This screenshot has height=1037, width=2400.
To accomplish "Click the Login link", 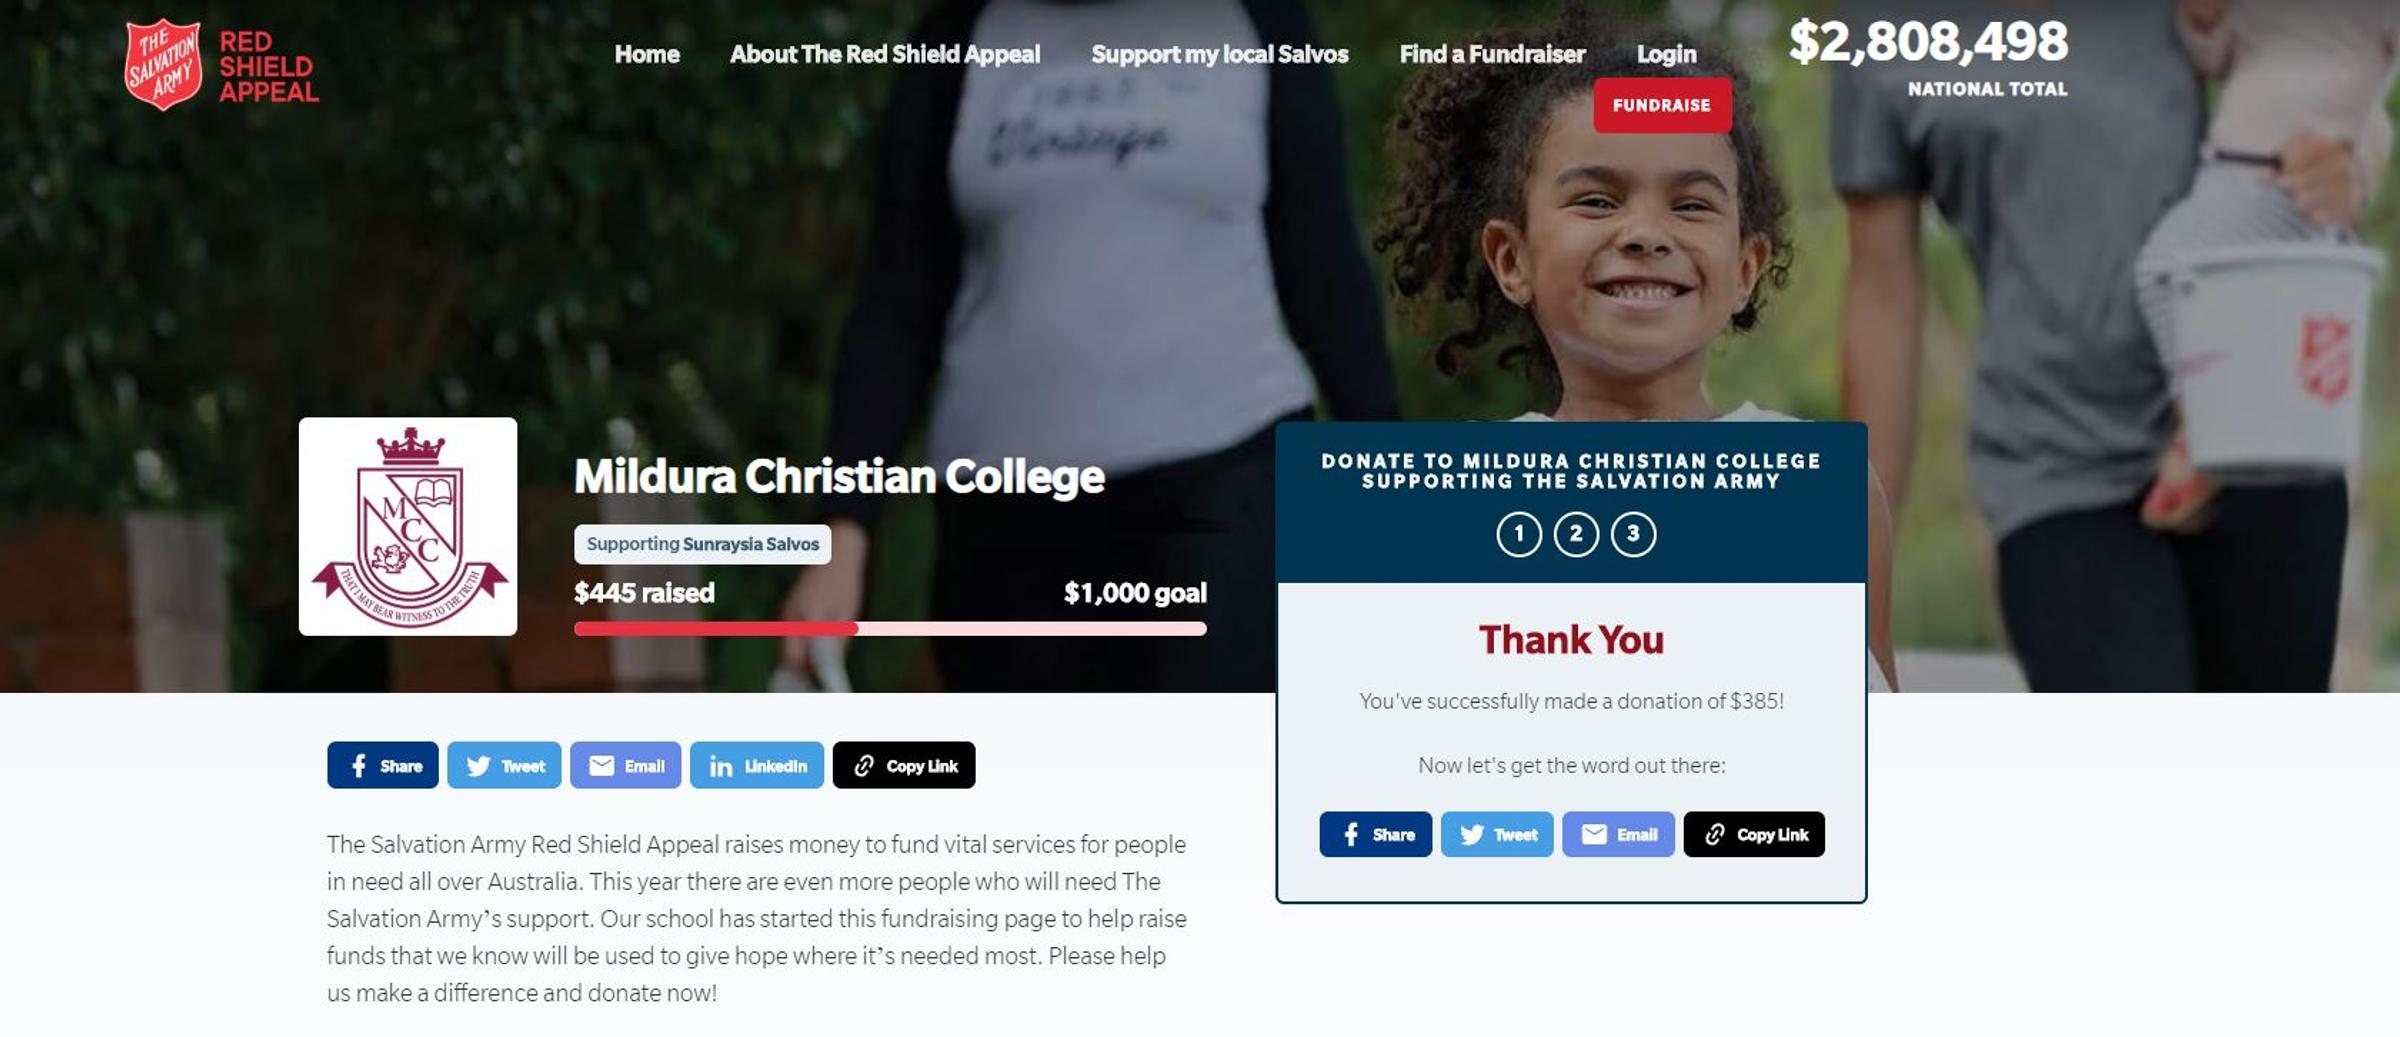I will (x=1666, y=54).
